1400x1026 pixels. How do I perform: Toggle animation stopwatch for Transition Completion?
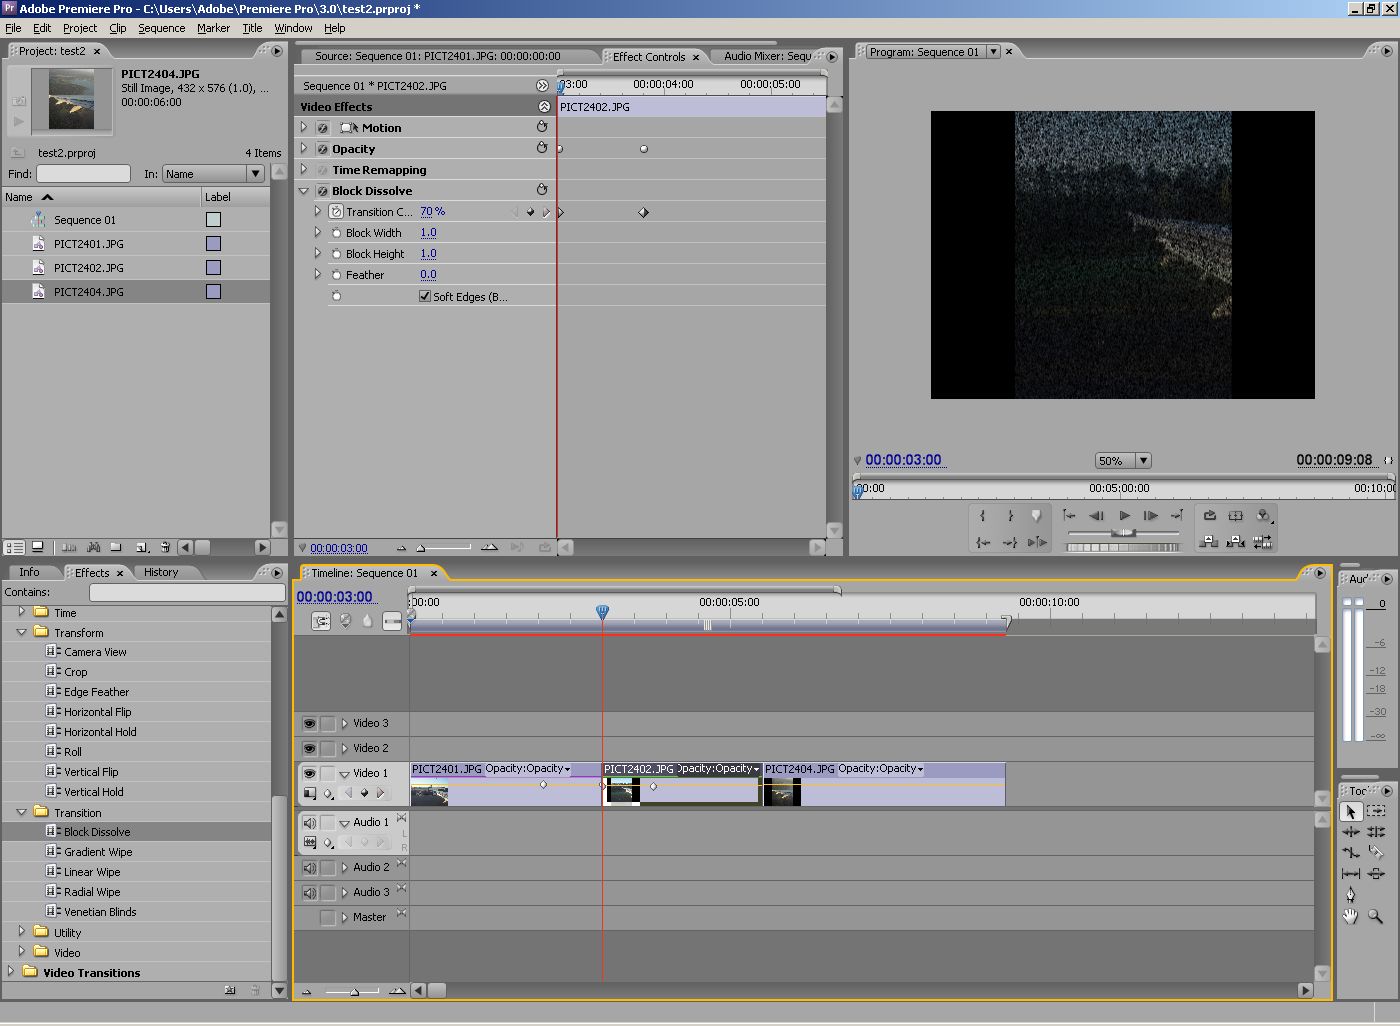(x=336, y=212)
